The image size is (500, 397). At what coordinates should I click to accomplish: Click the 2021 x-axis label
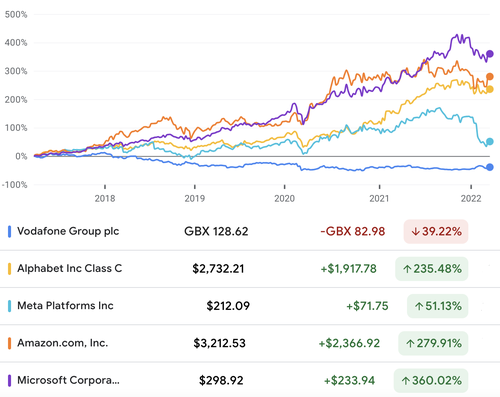(x=379, y=199)
